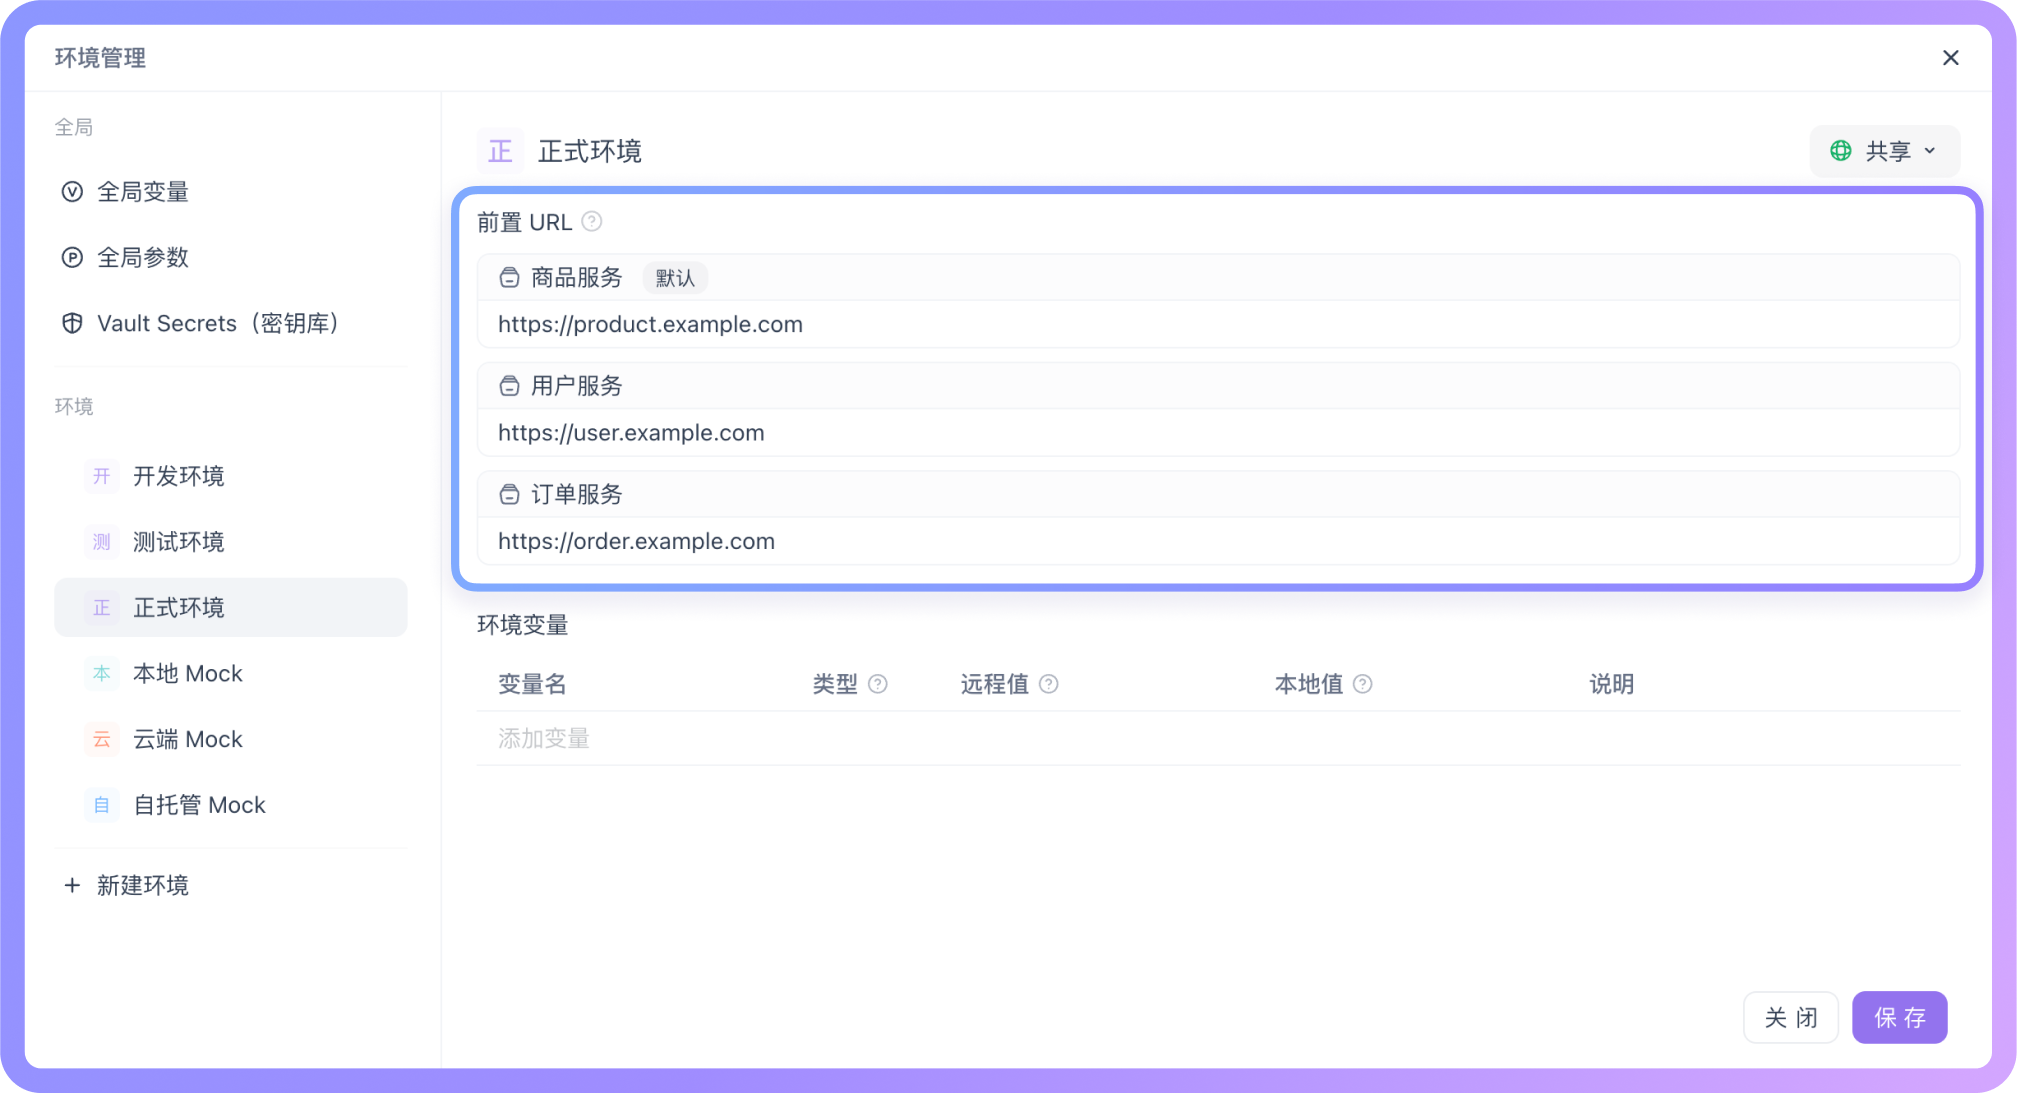Click the global parameters P icon
This screenshot has height=1093, width=2017.
pyautogui.click(x=72, y=258)
